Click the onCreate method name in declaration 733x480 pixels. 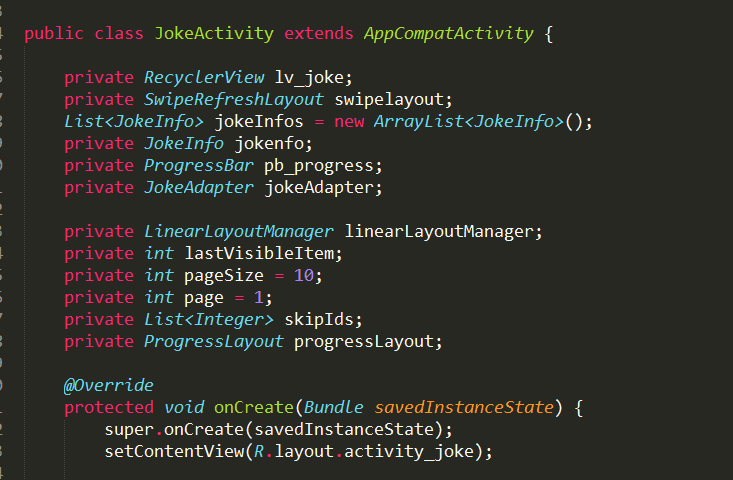coord(254,407)
